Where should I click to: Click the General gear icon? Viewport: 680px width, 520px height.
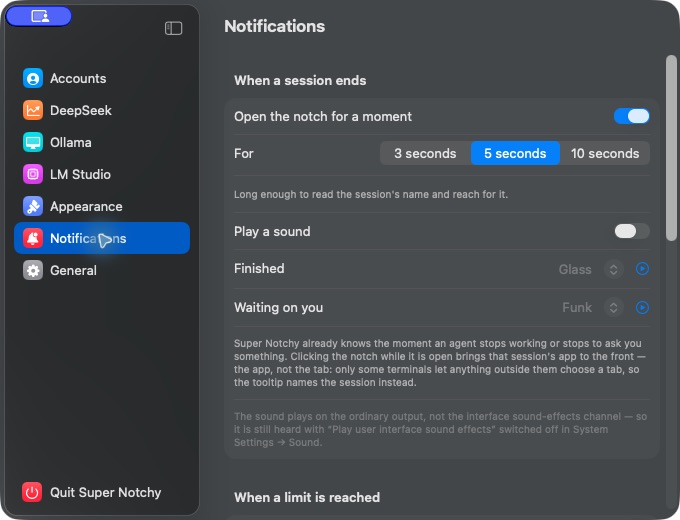[33, 270]
